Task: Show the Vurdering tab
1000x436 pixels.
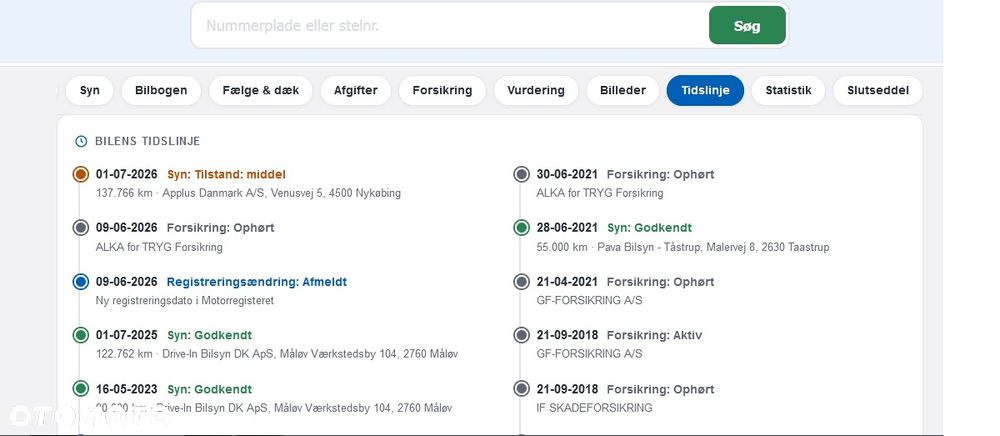Action: pos(536,91)
